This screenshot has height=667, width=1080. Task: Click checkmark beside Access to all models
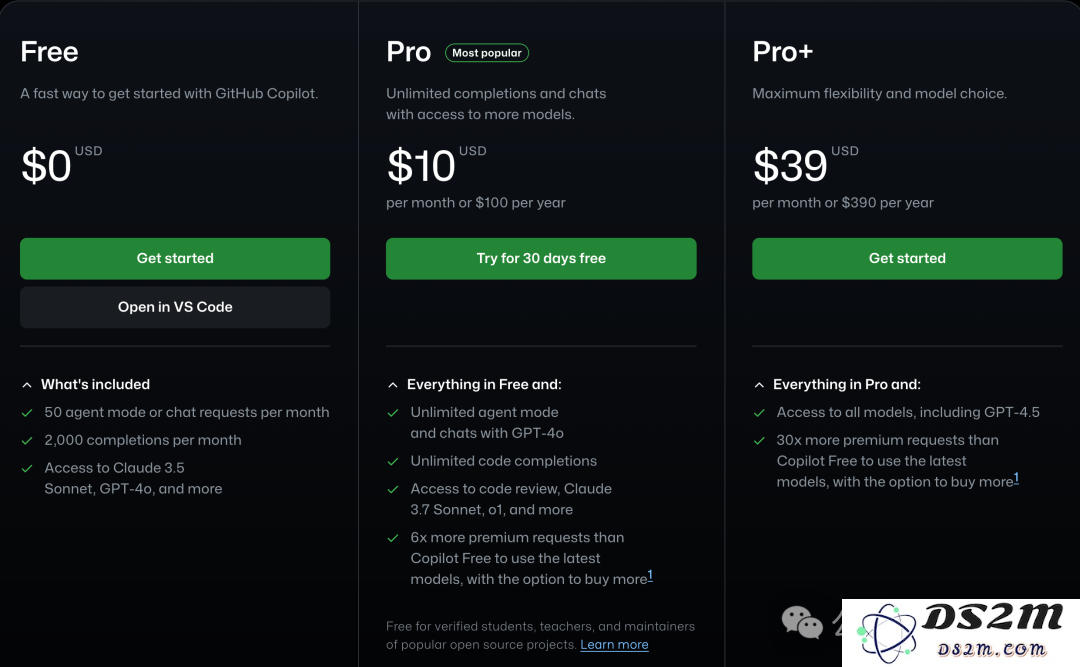click(759, 413)
